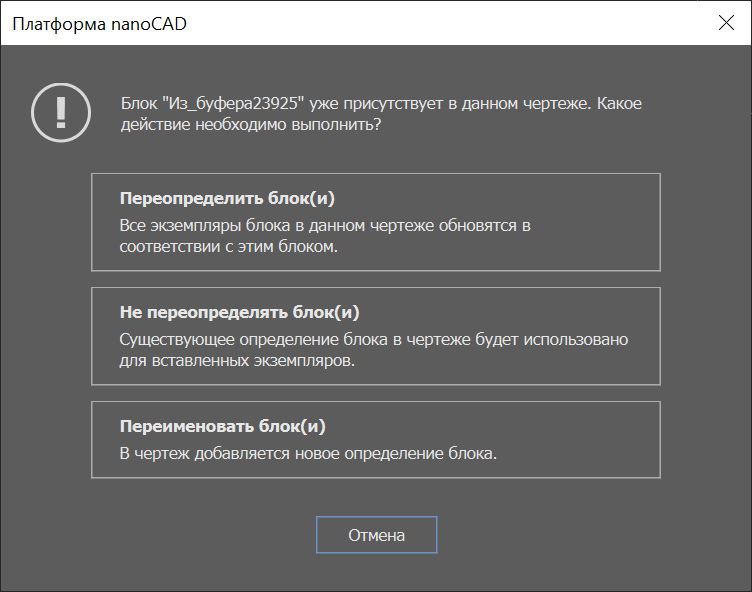752x592 pixels.
Task: Click text 'для вставленных экземпляров'
Action: (x=237, y=361)
